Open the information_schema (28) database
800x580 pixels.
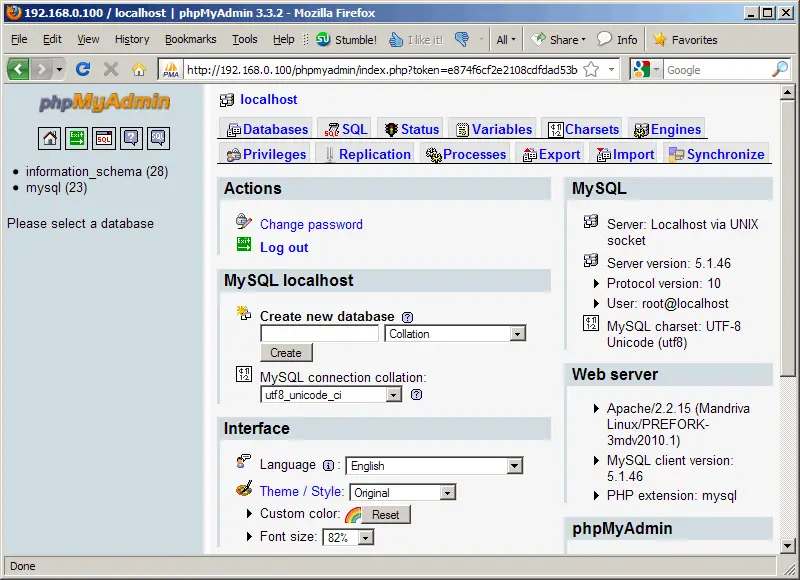(97, 171)
